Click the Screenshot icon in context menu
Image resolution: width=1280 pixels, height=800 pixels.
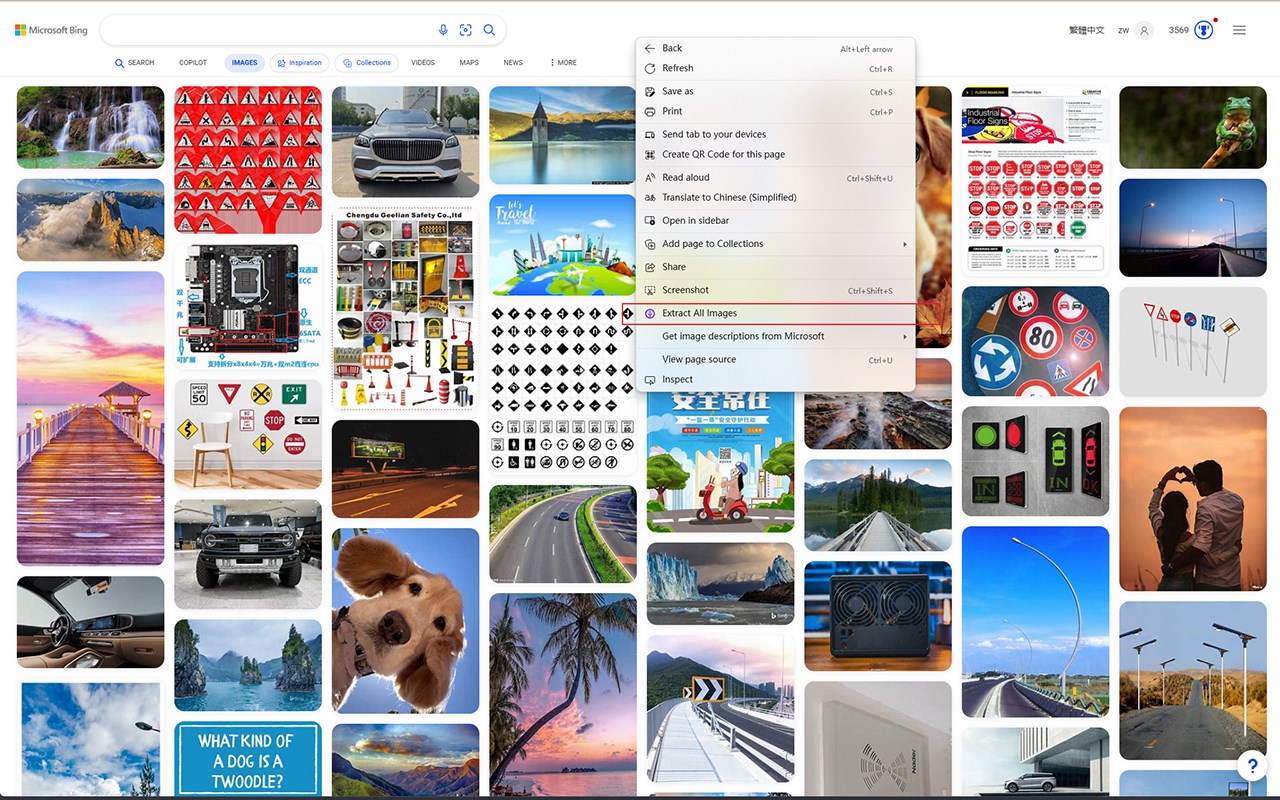pos(650,290)
